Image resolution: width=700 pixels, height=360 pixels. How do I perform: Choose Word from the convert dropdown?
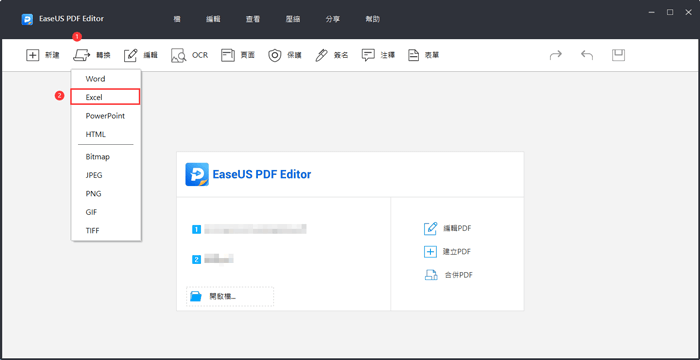[106, 79]
